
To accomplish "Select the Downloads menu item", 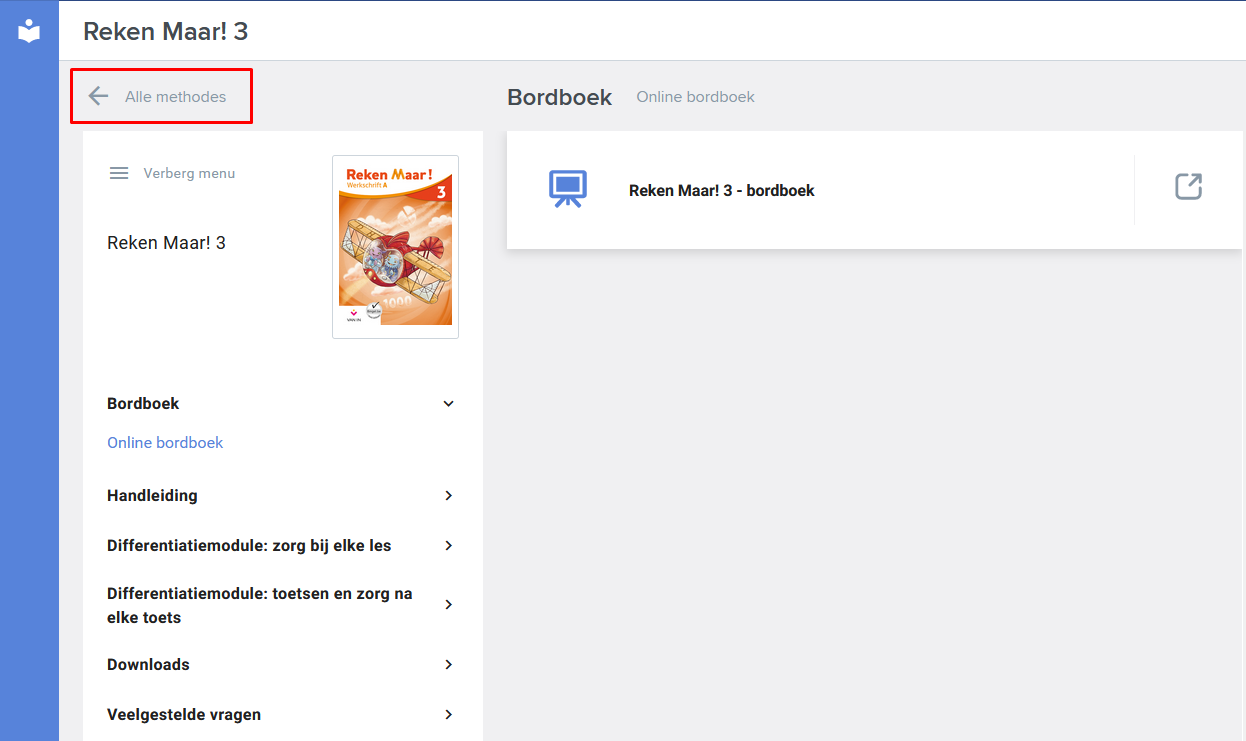I will 148,664.
